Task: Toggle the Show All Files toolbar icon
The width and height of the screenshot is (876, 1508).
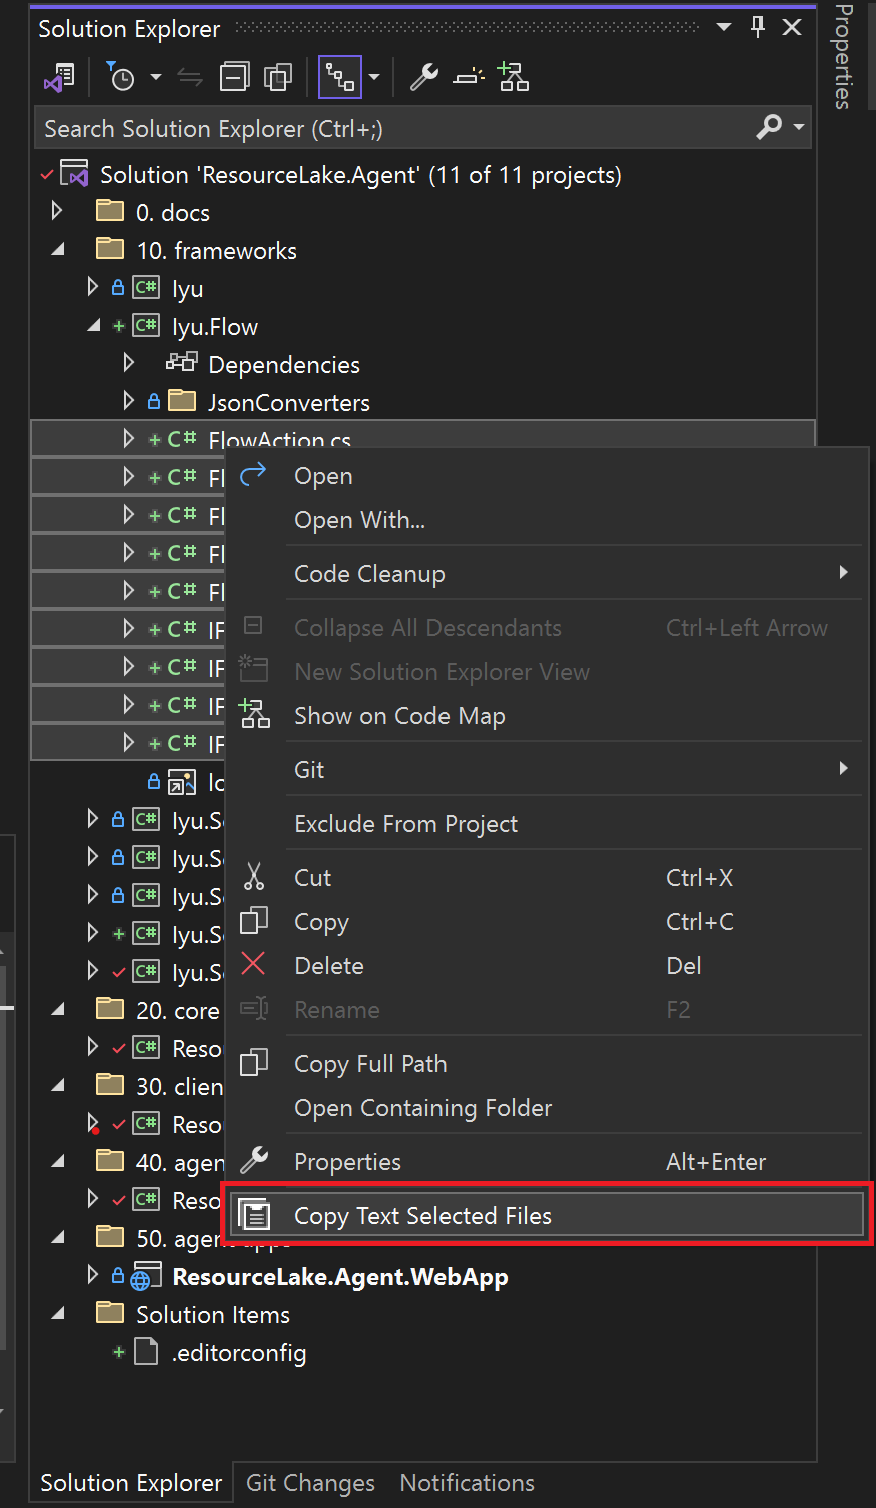Action: pos(277,77)
